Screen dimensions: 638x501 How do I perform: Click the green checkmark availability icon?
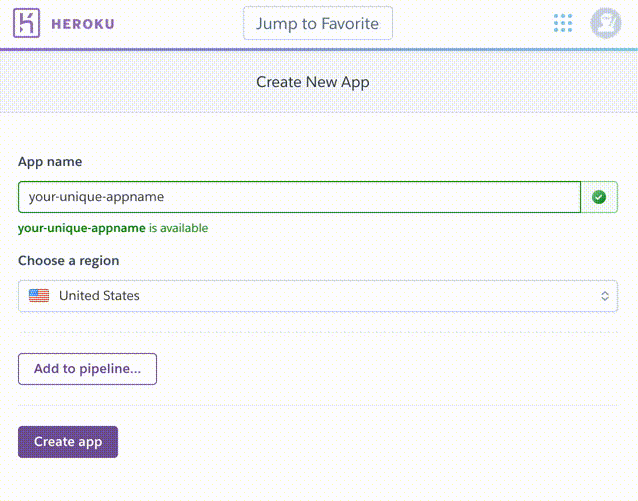(x=599, y=197)
